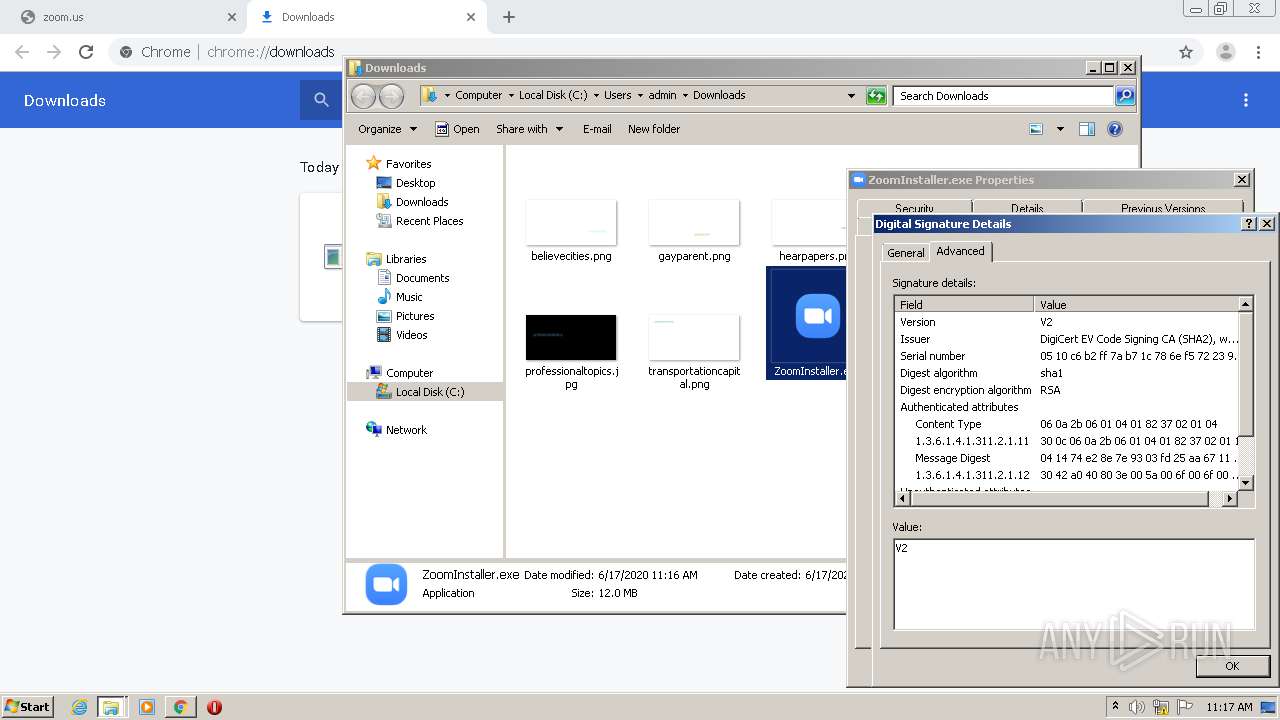Select Issuer row in signature details

1066,339
